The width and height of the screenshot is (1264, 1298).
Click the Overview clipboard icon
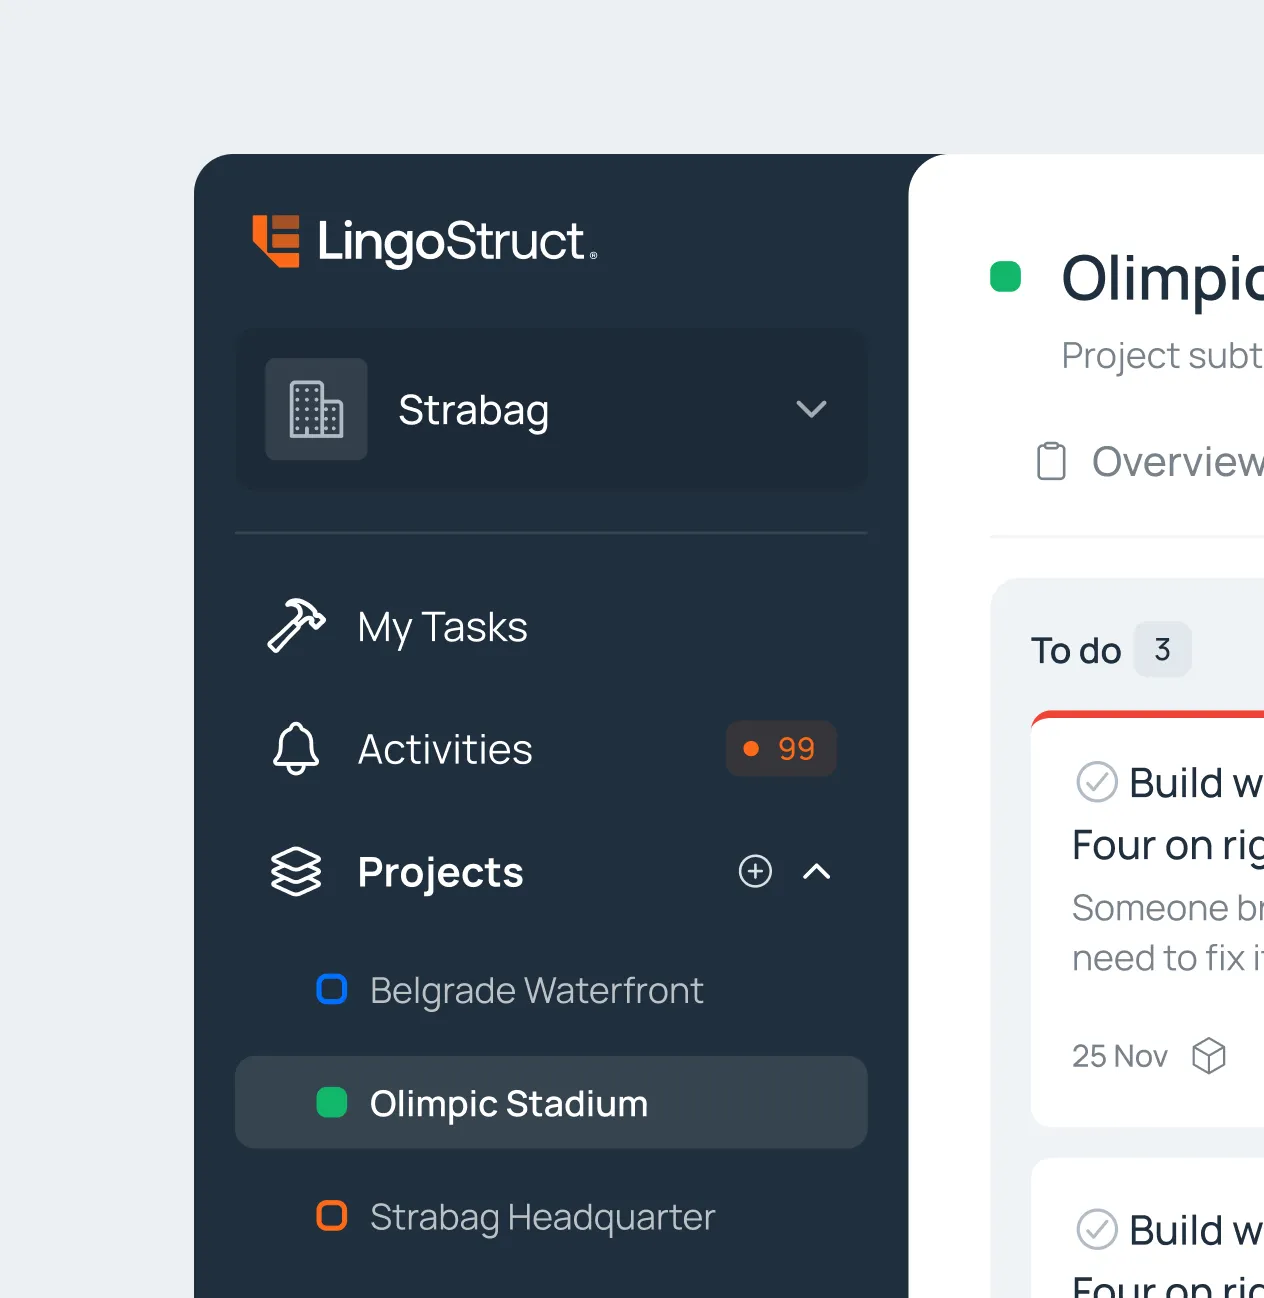point(1051,461)
